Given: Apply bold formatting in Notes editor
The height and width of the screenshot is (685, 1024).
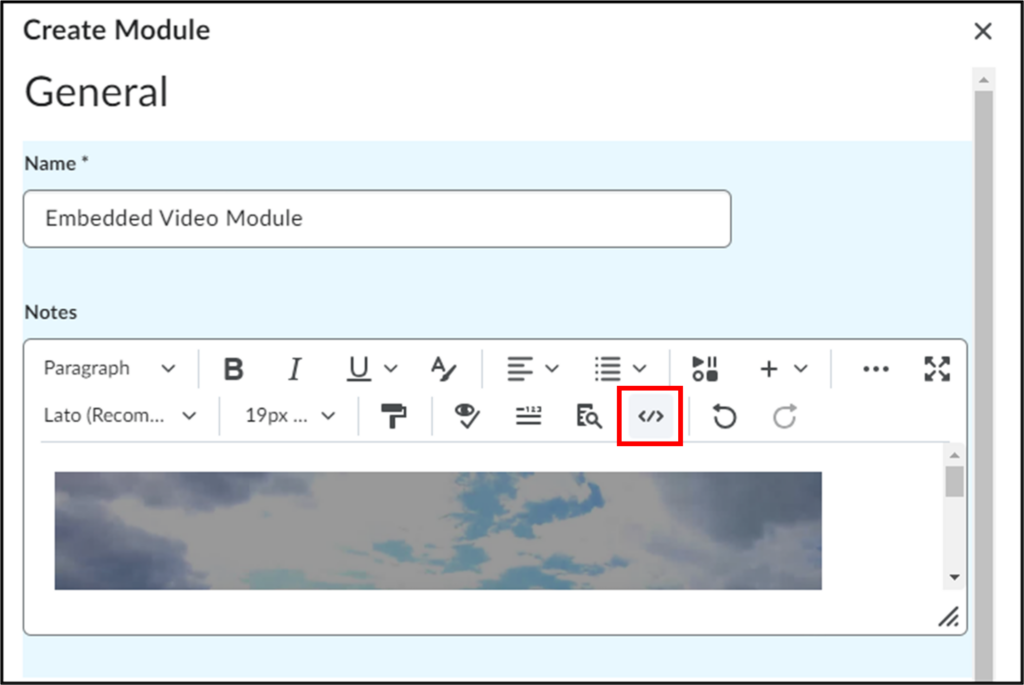Looking at the screenshot, I should (233, 369).
